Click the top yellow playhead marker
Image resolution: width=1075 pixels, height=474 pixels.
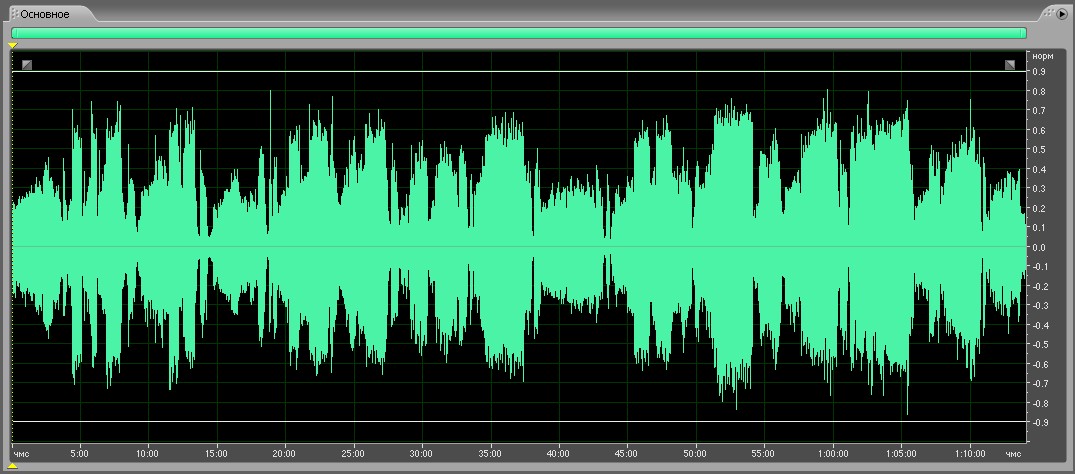pos(13,45)
